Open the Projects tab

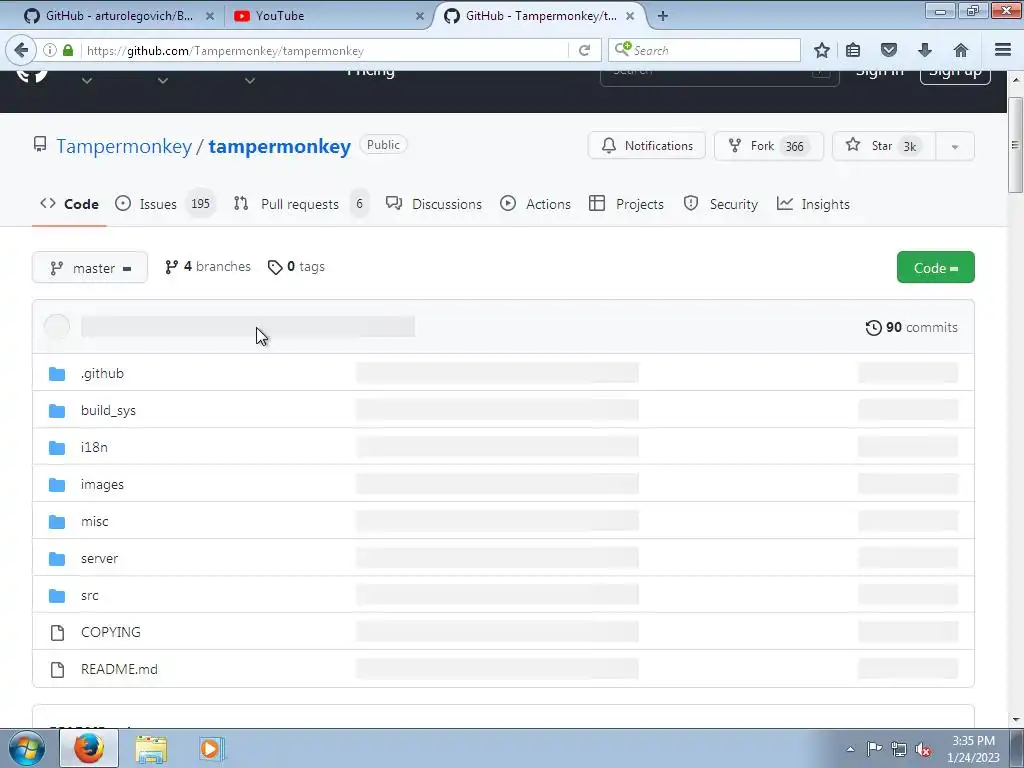tap(626, 204)
